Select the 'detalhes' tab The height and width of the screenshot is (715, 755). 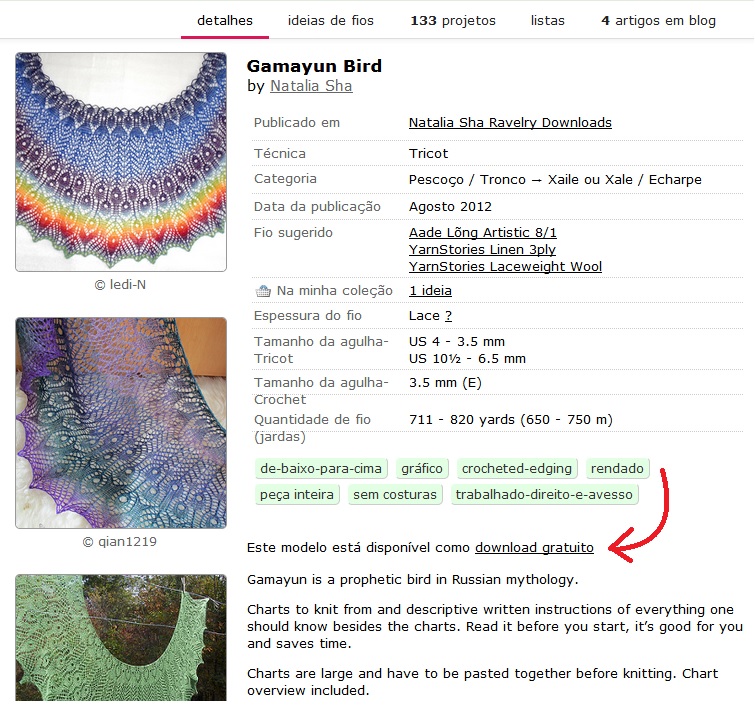(225, 21)
